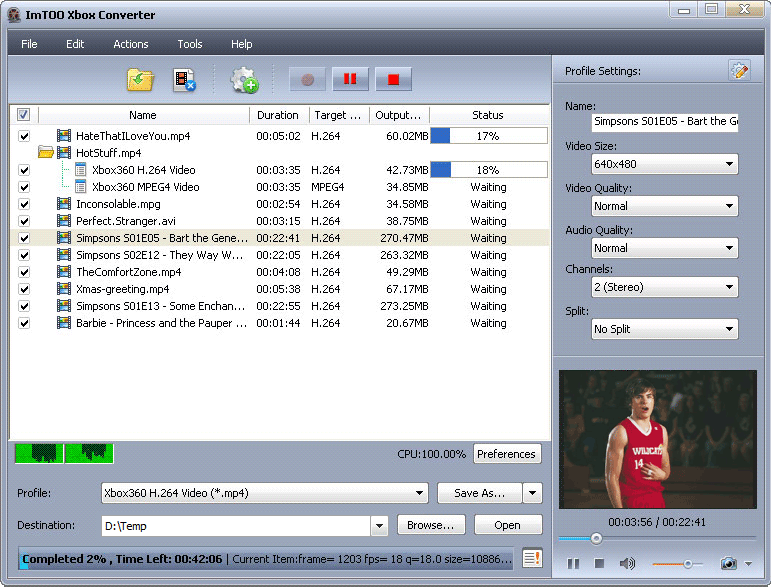Screen dimensions: 771x587
Task: Open the Audio Quality dropdown
Action: [x=664, y=248]
